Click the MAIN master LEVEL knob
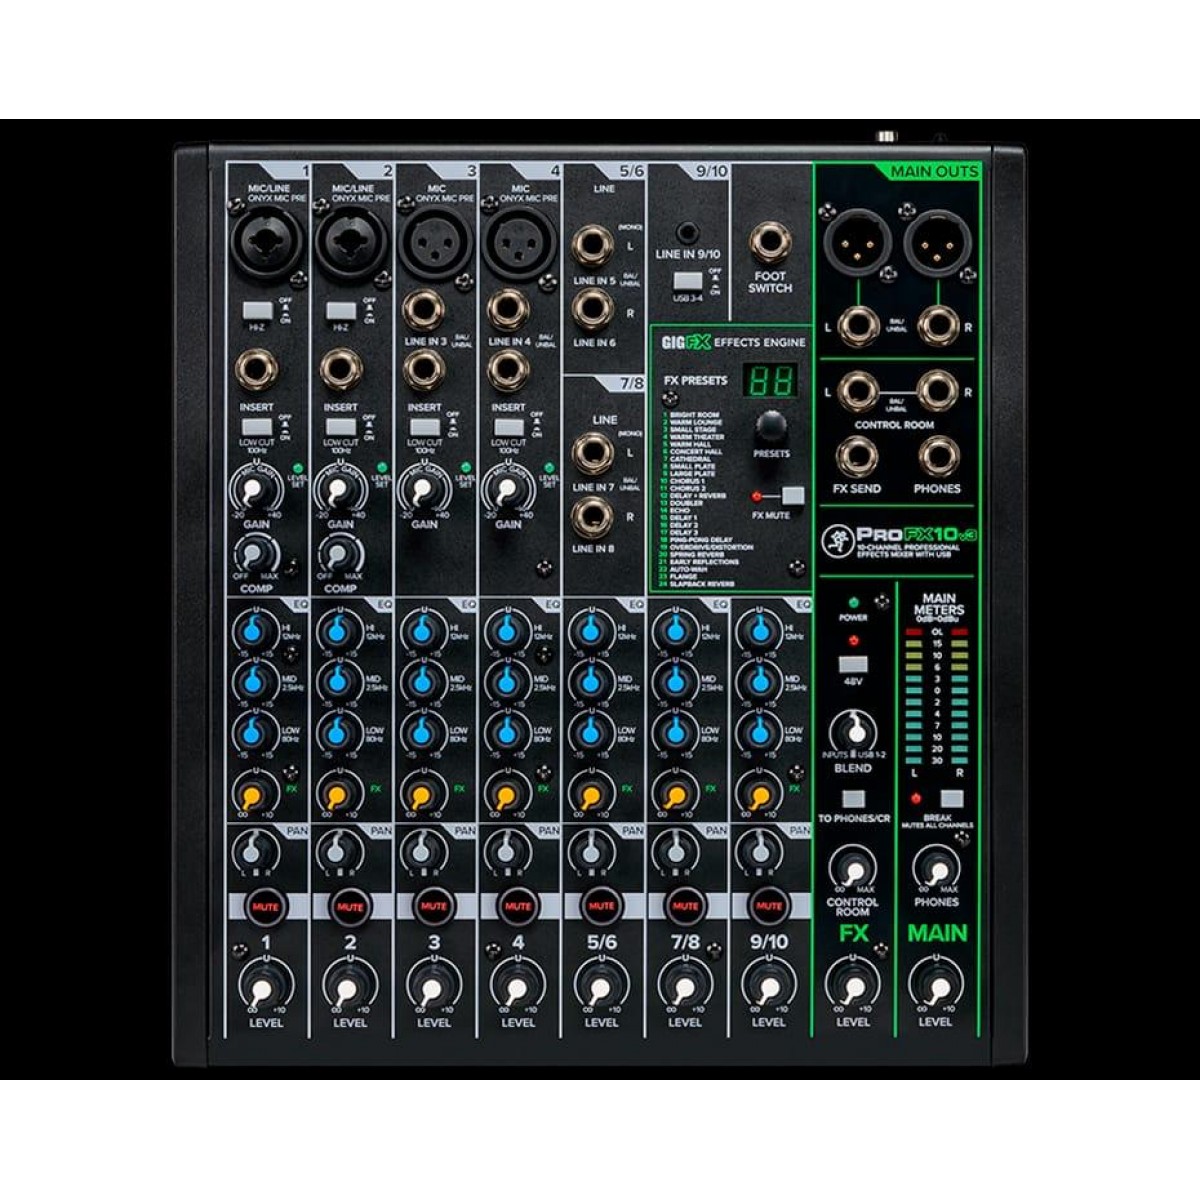The image size is (1200, 1200). pos(934,985)
